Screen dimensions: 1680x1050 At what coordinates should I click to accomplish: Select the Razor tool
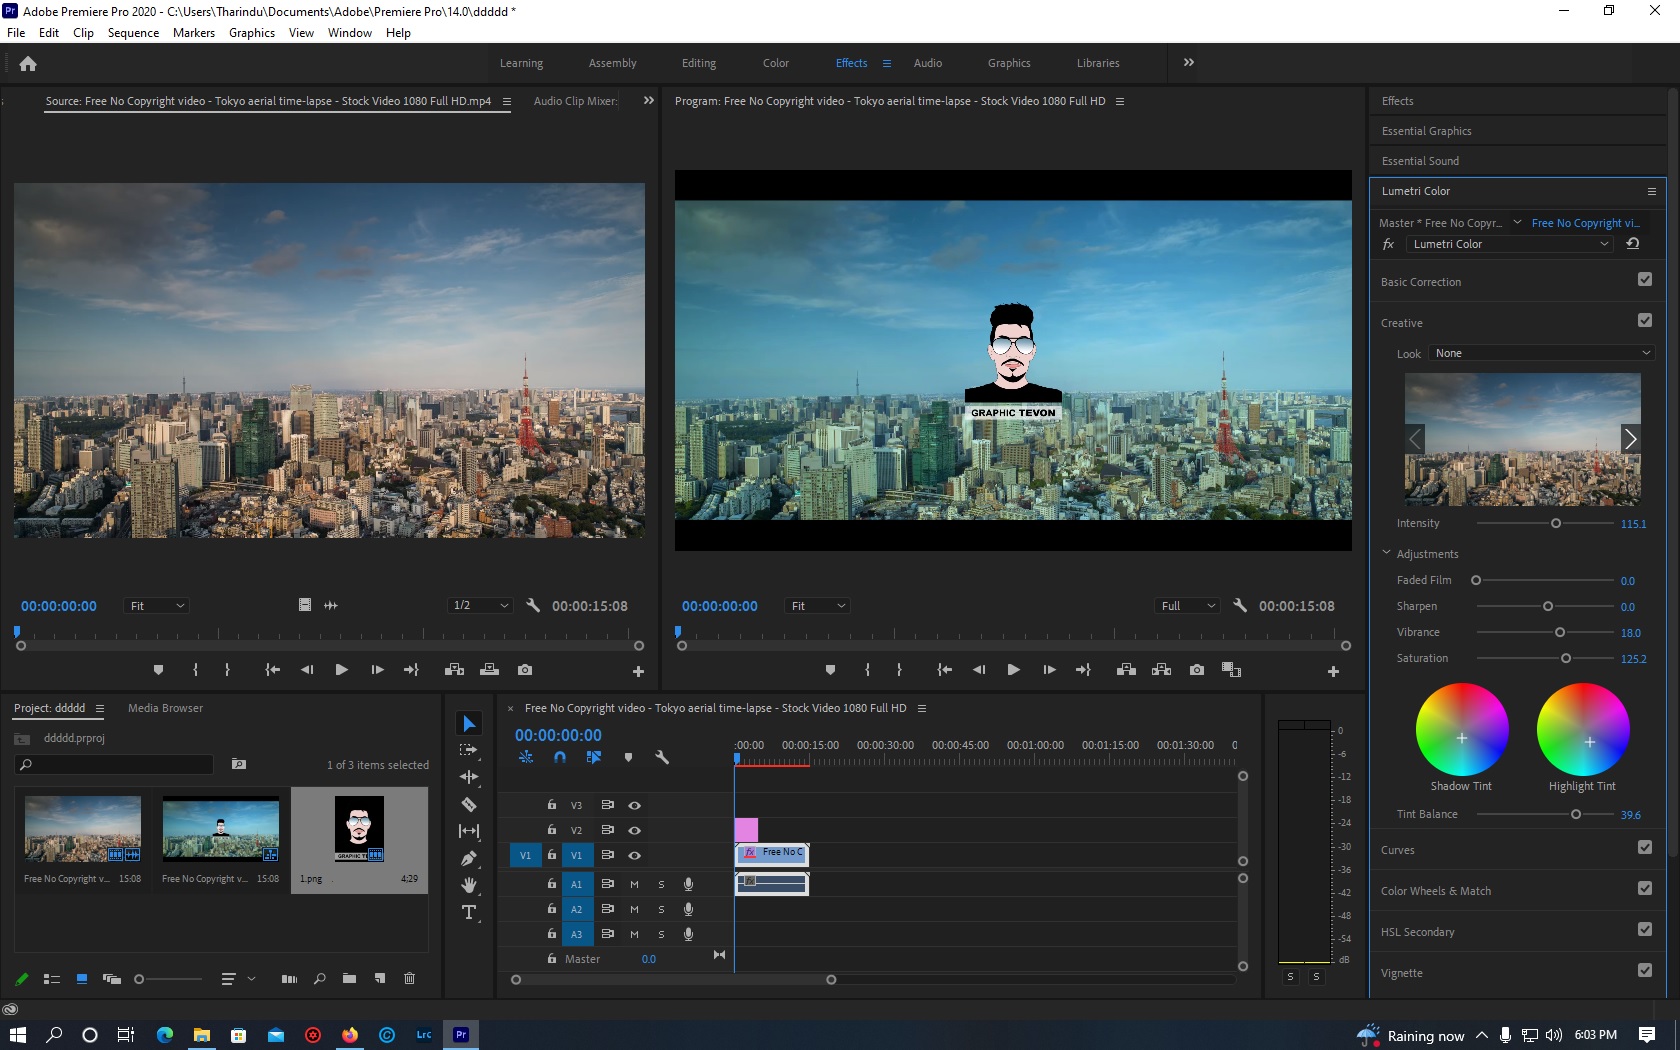[x=468, y=804]
